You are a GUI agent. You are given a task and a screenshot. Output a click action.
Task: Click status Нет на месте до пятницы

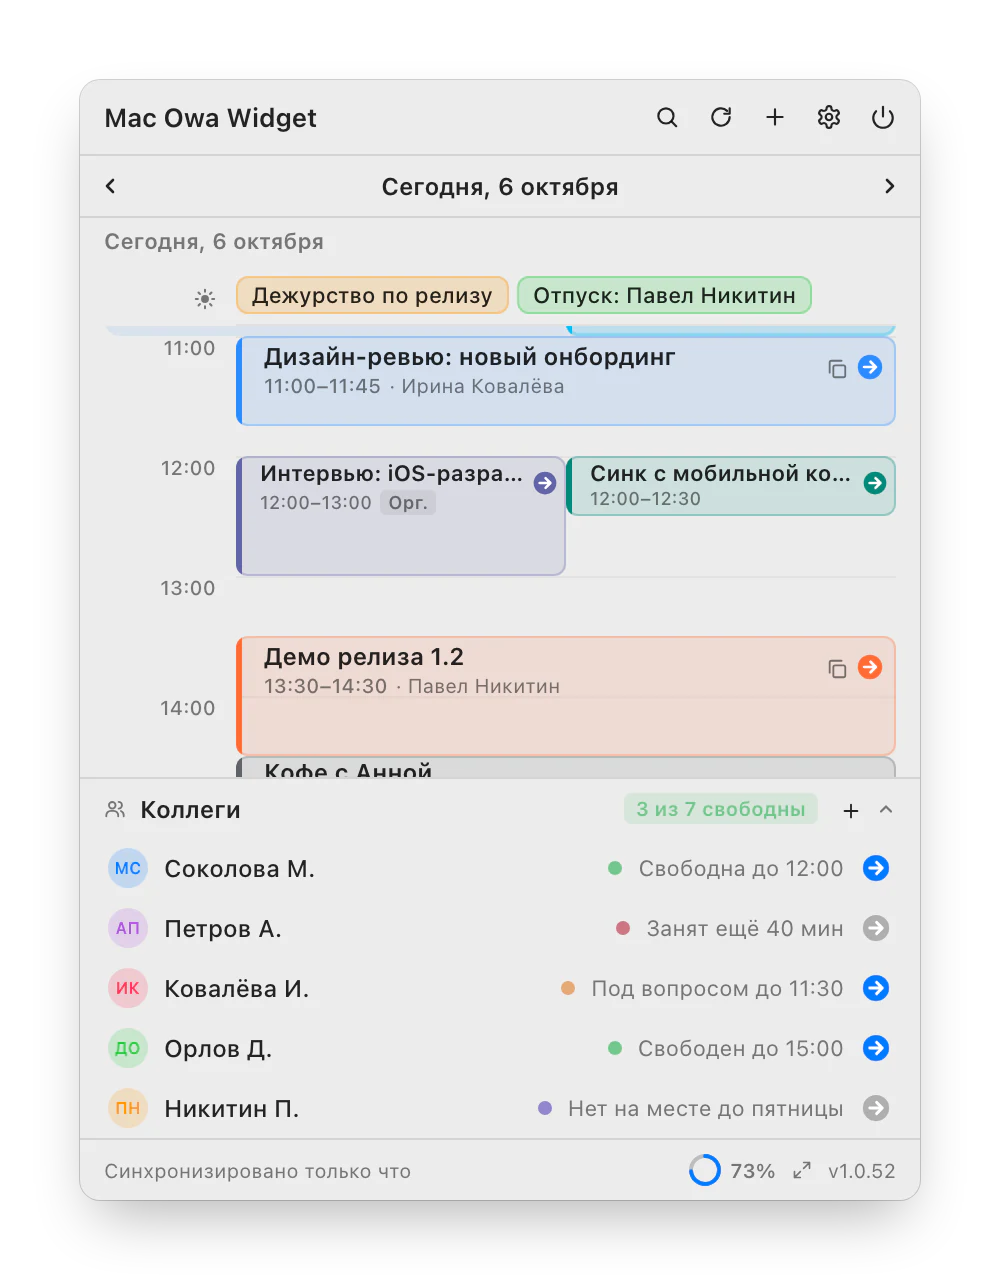(x=706, y=1109)
